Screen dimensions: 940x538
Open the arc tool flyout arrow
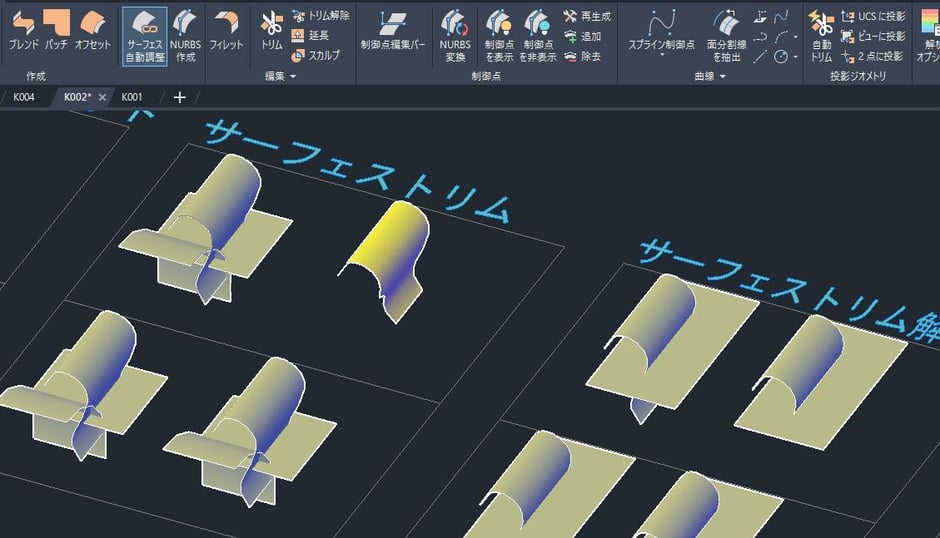click(x=796, y=37)
